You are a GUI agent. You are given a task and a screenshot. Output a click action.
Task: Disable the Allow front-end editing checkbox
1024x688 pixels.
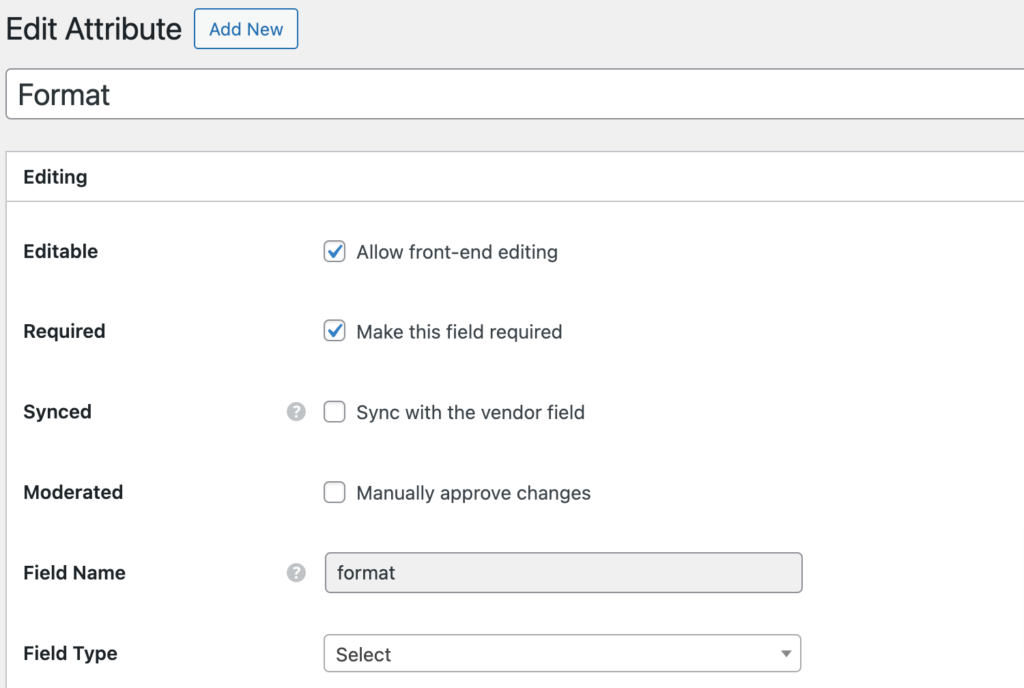click(x=334, y=251)
